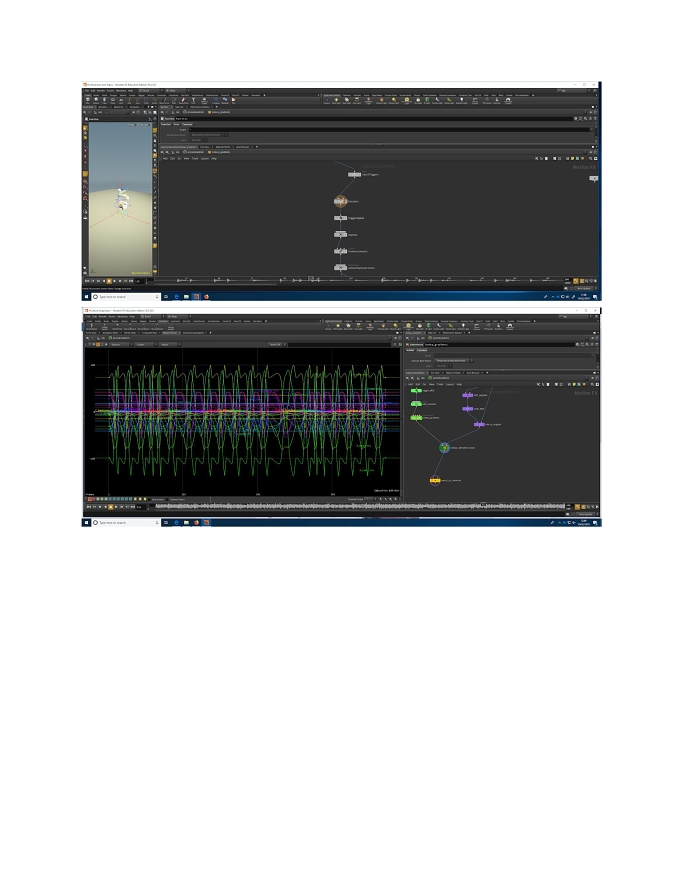Screen dimensions: 680x880
Task: Click the key icon right of bottom timeline
Action: 577,507
